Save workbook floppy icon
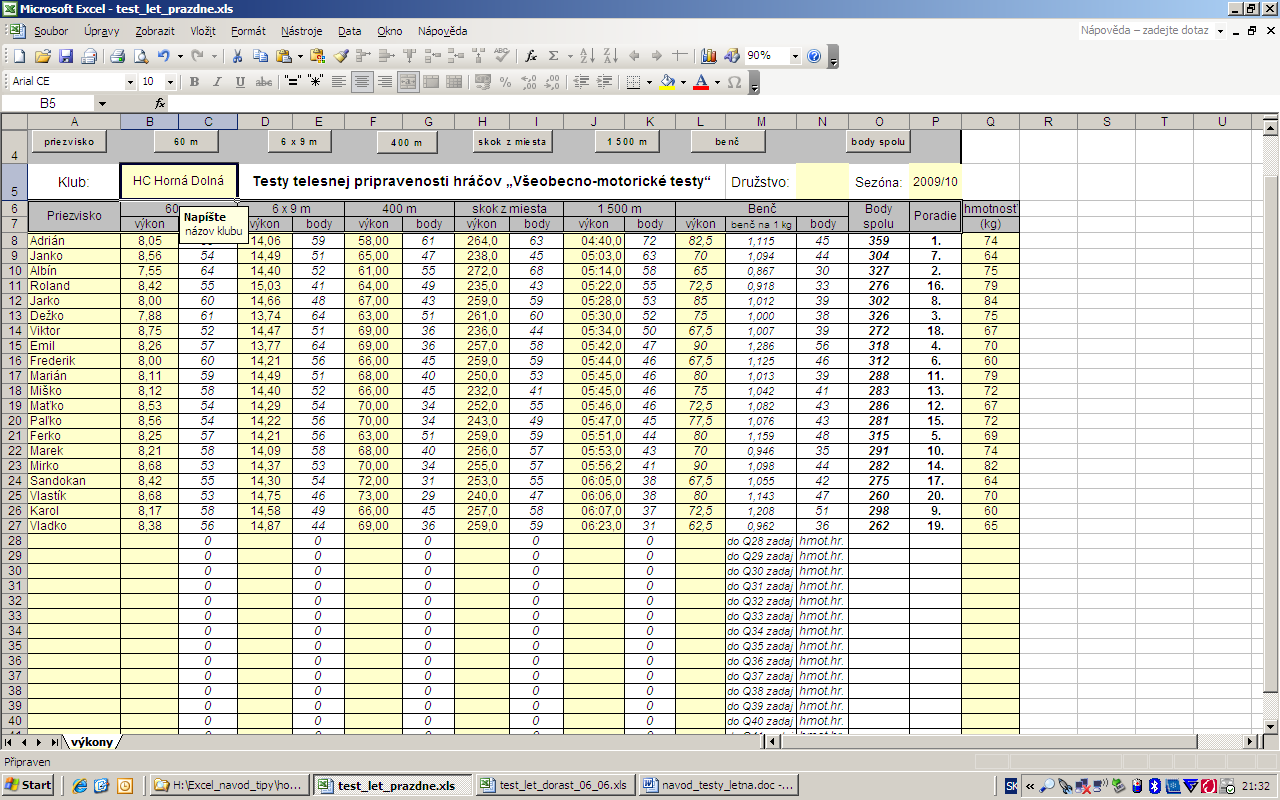 [x=66, y=56]
